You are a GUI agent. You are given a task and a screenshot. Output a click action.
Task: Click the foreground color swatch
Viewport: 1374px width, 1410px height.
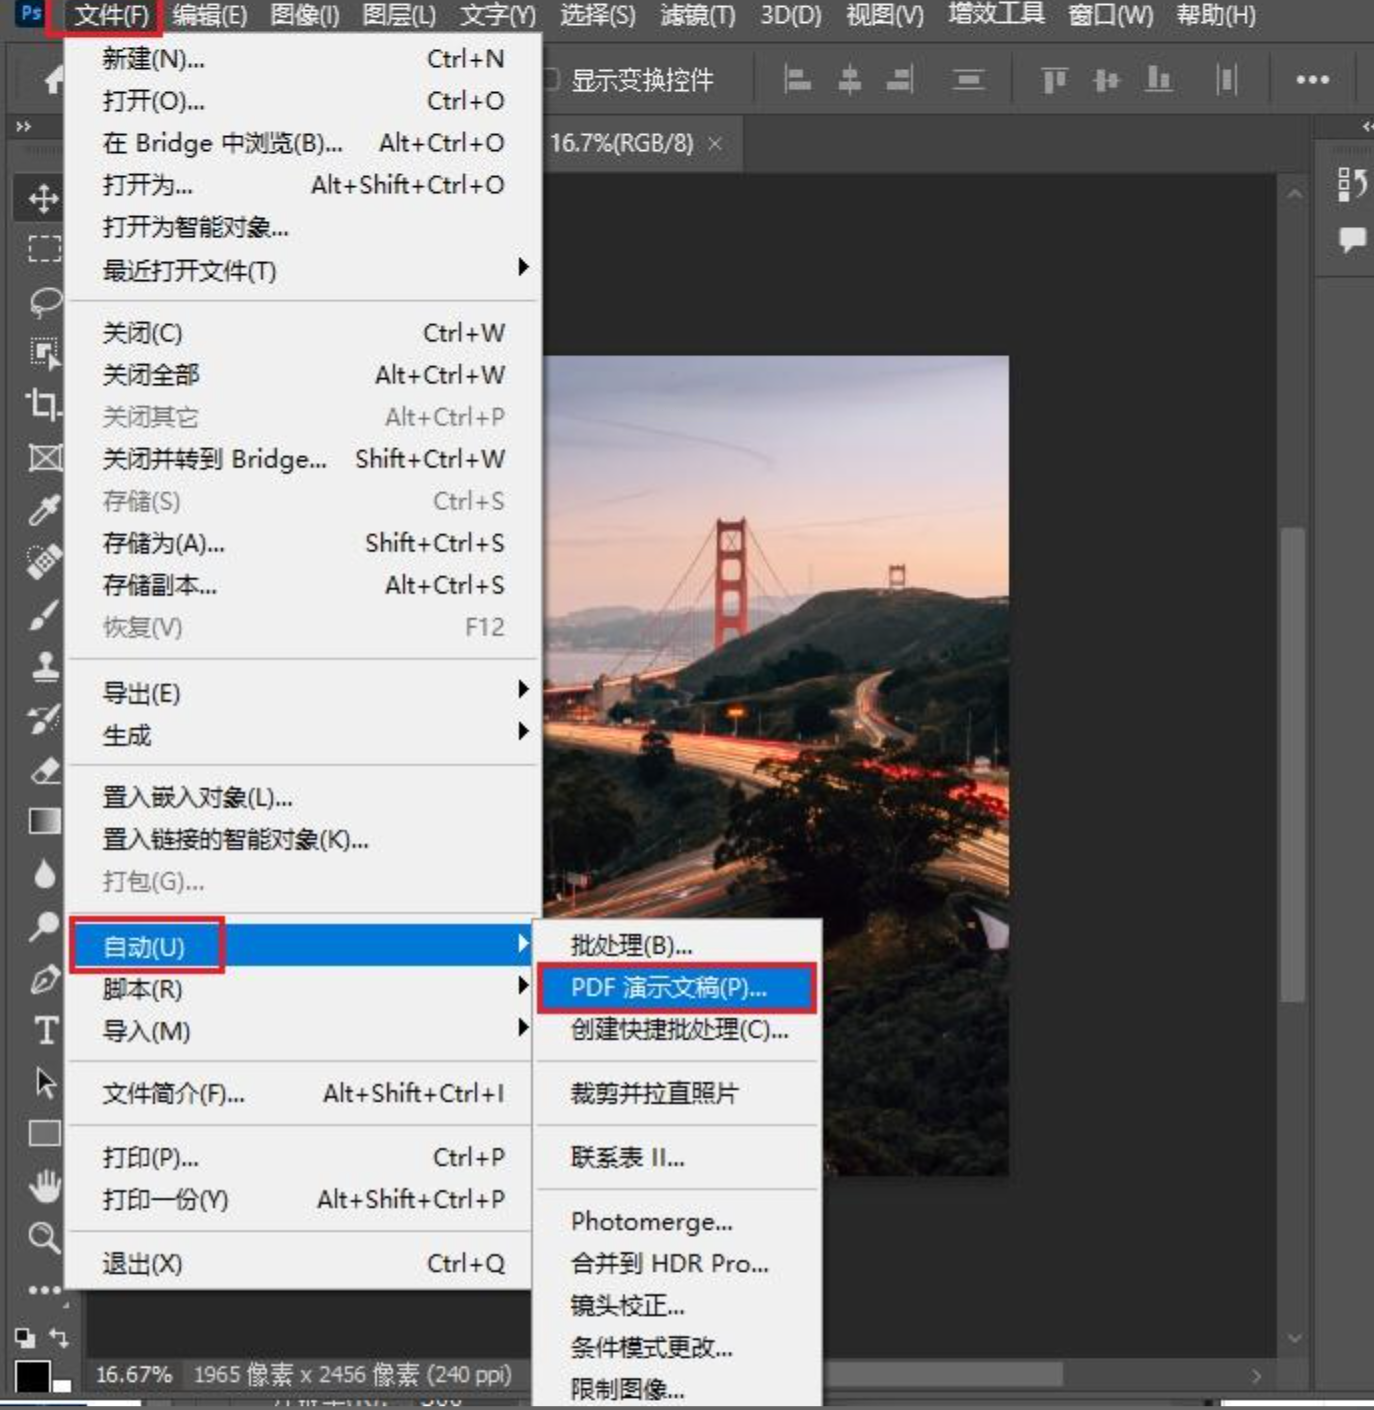point(31,1376)
